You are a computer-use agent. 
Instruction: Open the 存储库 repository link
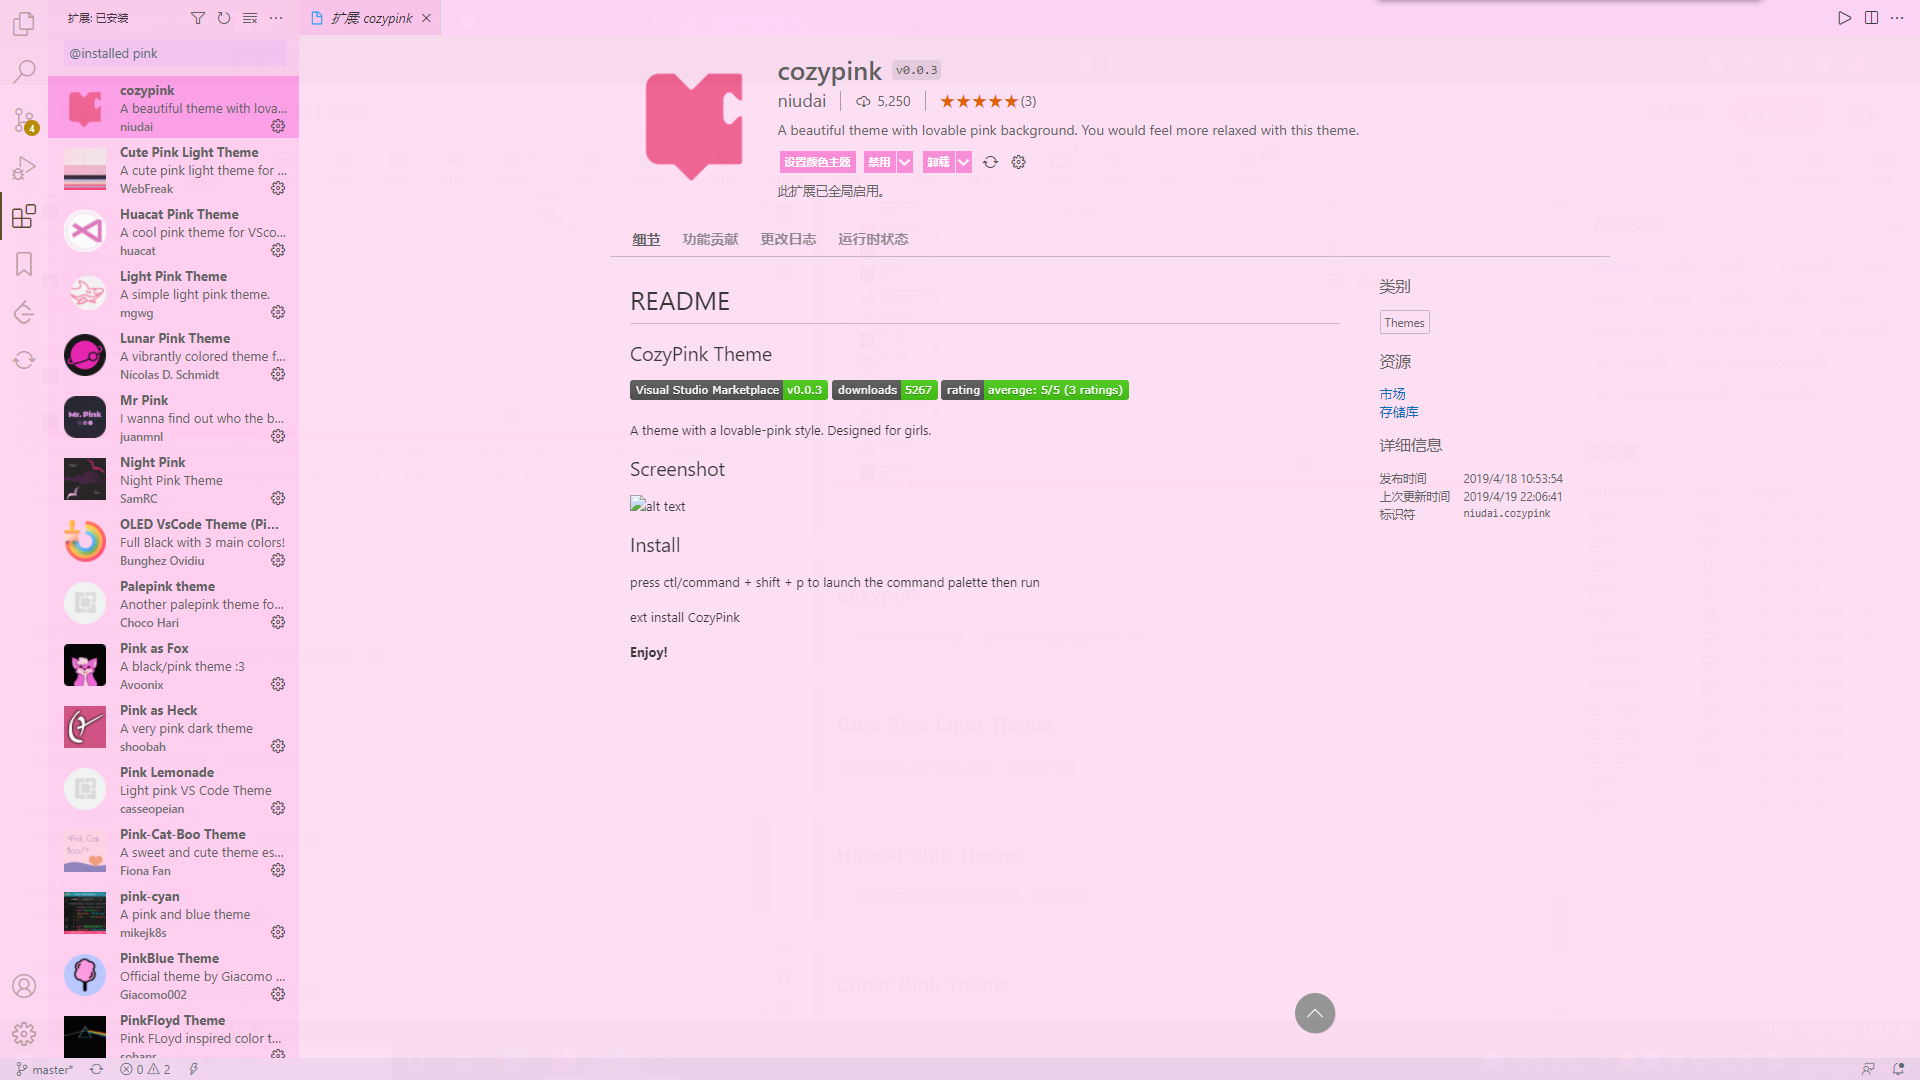[1398, 412]
